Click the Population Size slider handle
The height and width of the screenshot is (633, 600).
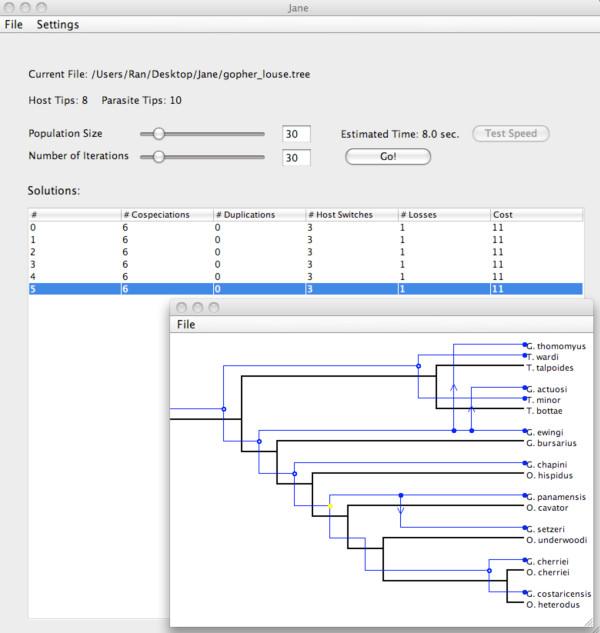pyautogui.click(x=158, y=133)
